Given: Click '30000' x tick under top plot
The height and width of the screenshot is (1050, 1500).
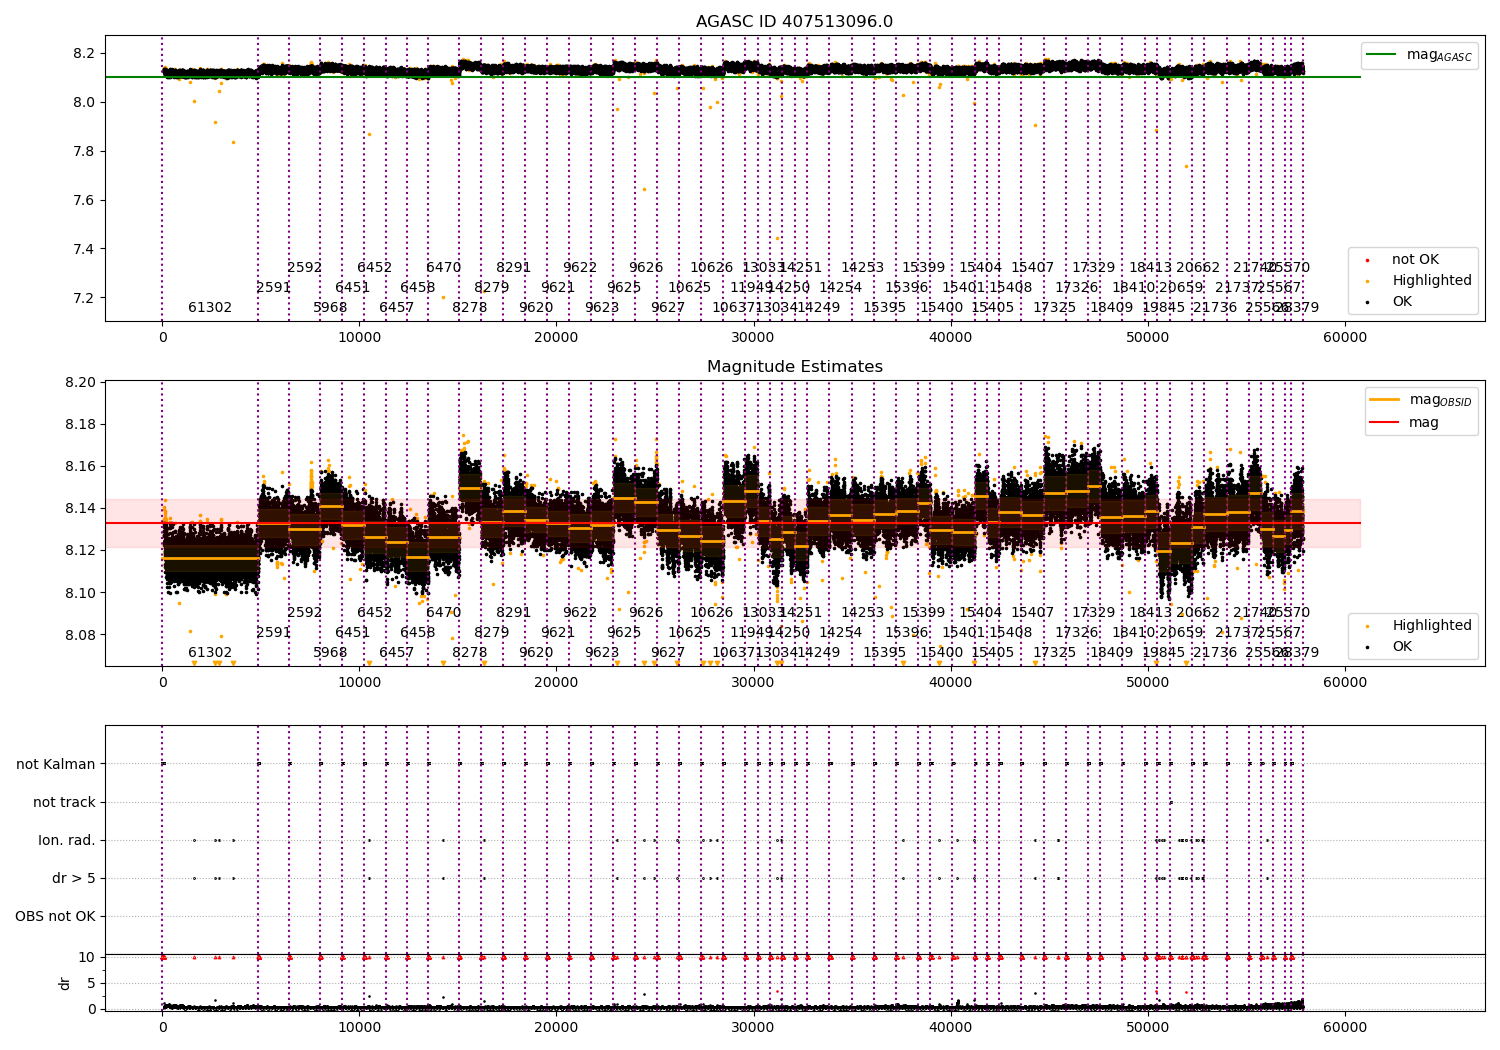Looking at the screenshot, I should pyautogui.click(x=753, y=338).
